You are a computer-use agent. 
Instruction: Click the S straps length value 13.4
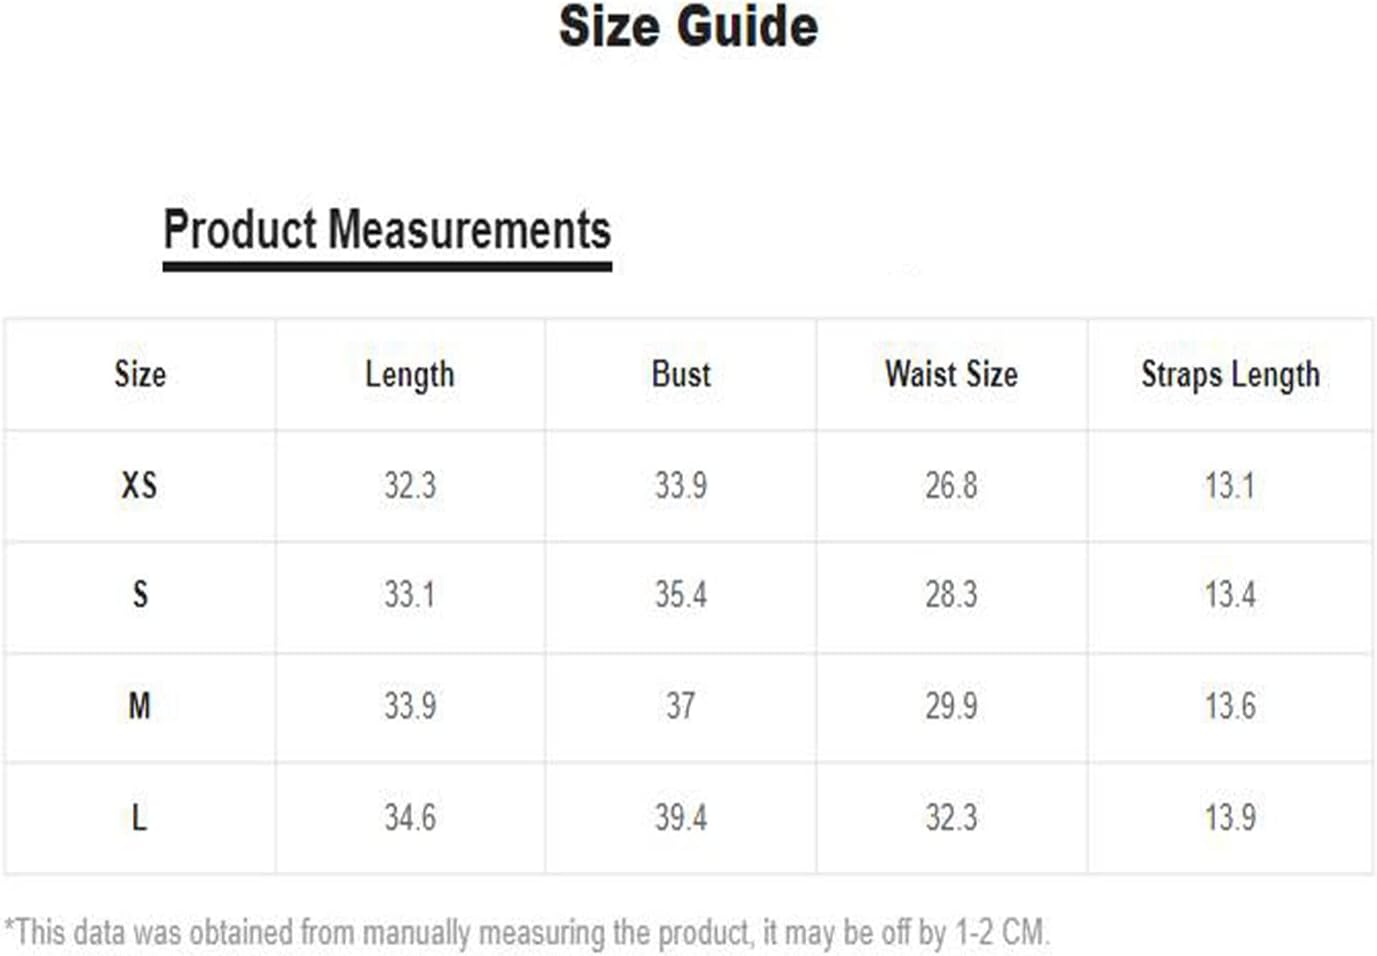(1230, 595)
